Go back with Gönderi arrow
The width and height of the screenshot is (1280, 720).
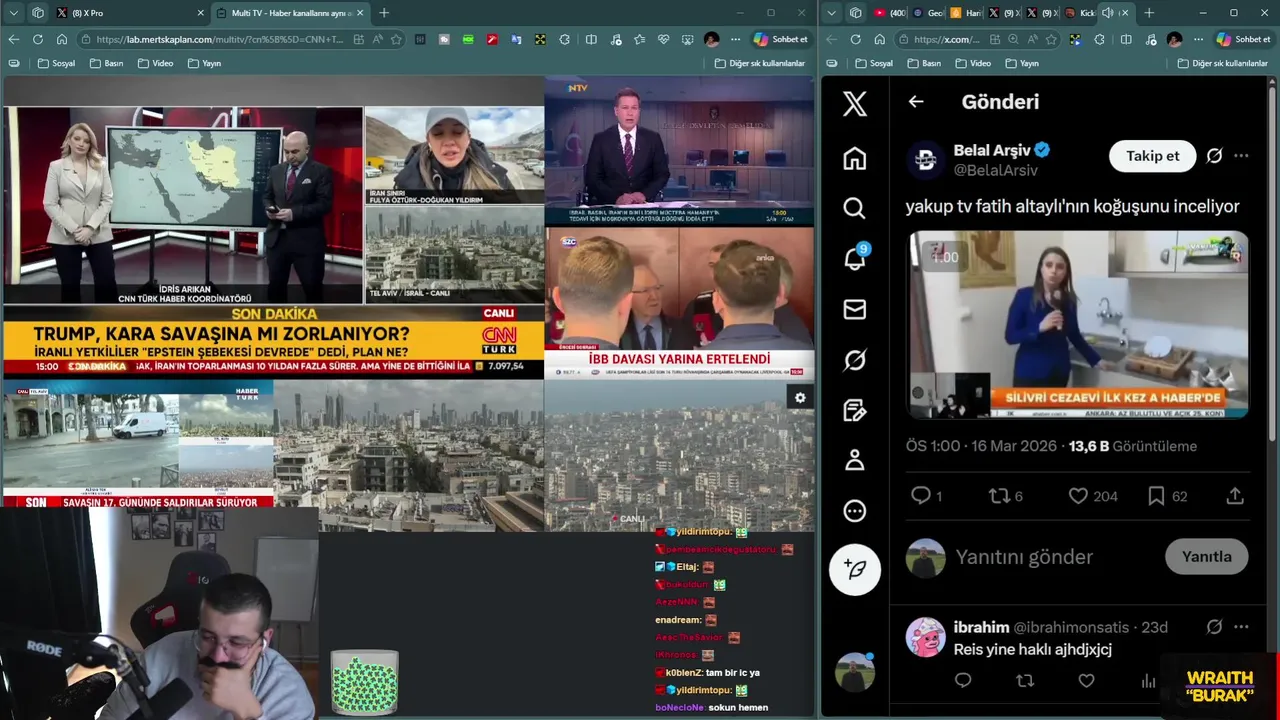coord(916,101)
